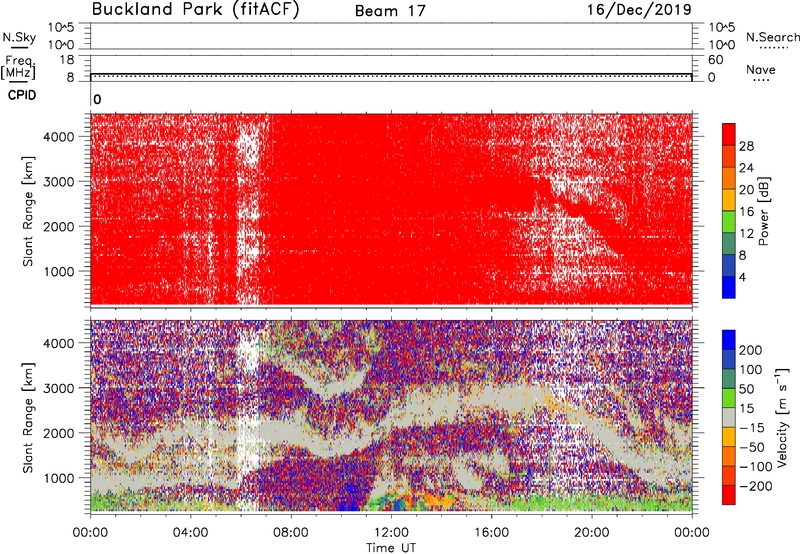
Task: Click the 'Freq. [MHz]' axis label
Action: [18, 68]
